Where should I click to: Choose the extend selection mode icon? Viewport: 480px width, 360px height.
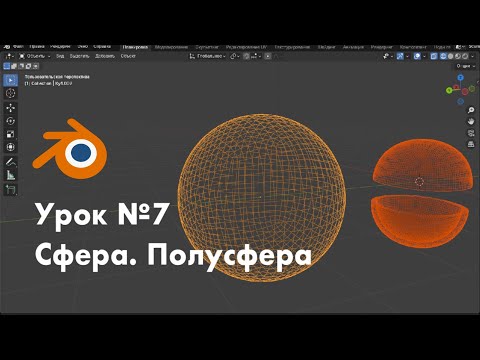14,66
